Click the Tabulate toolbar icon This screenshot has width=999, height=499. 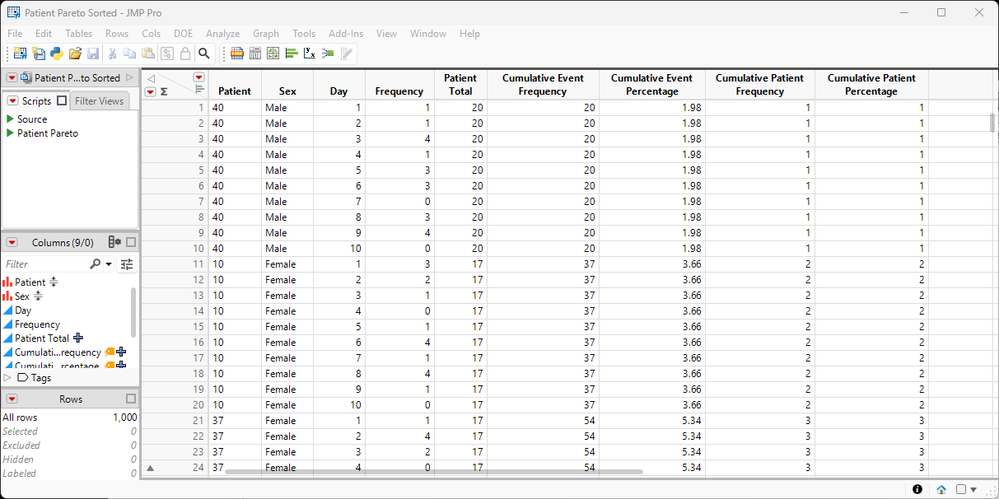coord(255,54)
